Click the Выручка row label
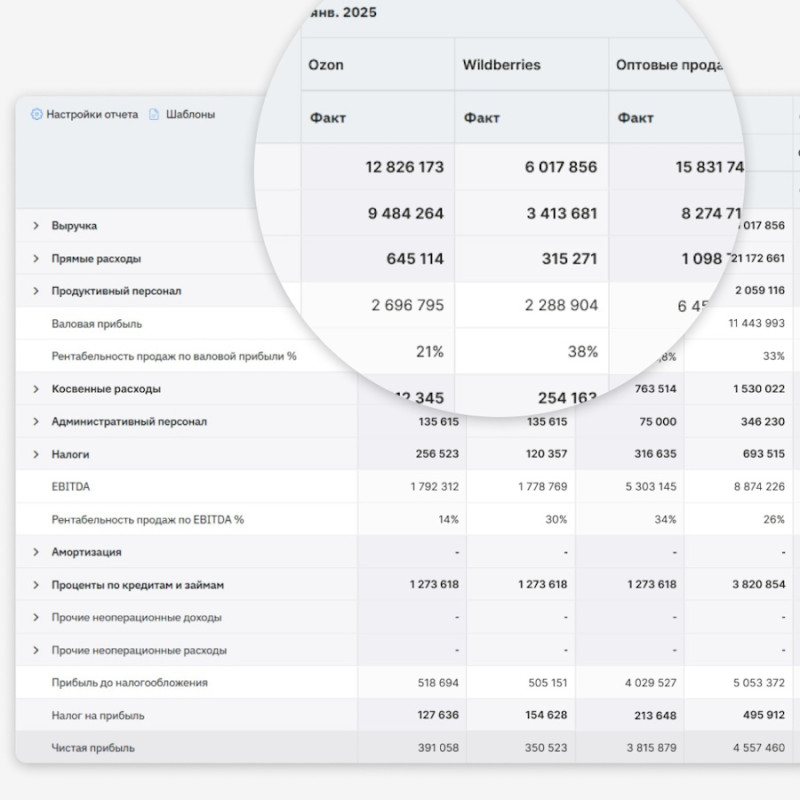The image size is (800, 800). [74, 226]
